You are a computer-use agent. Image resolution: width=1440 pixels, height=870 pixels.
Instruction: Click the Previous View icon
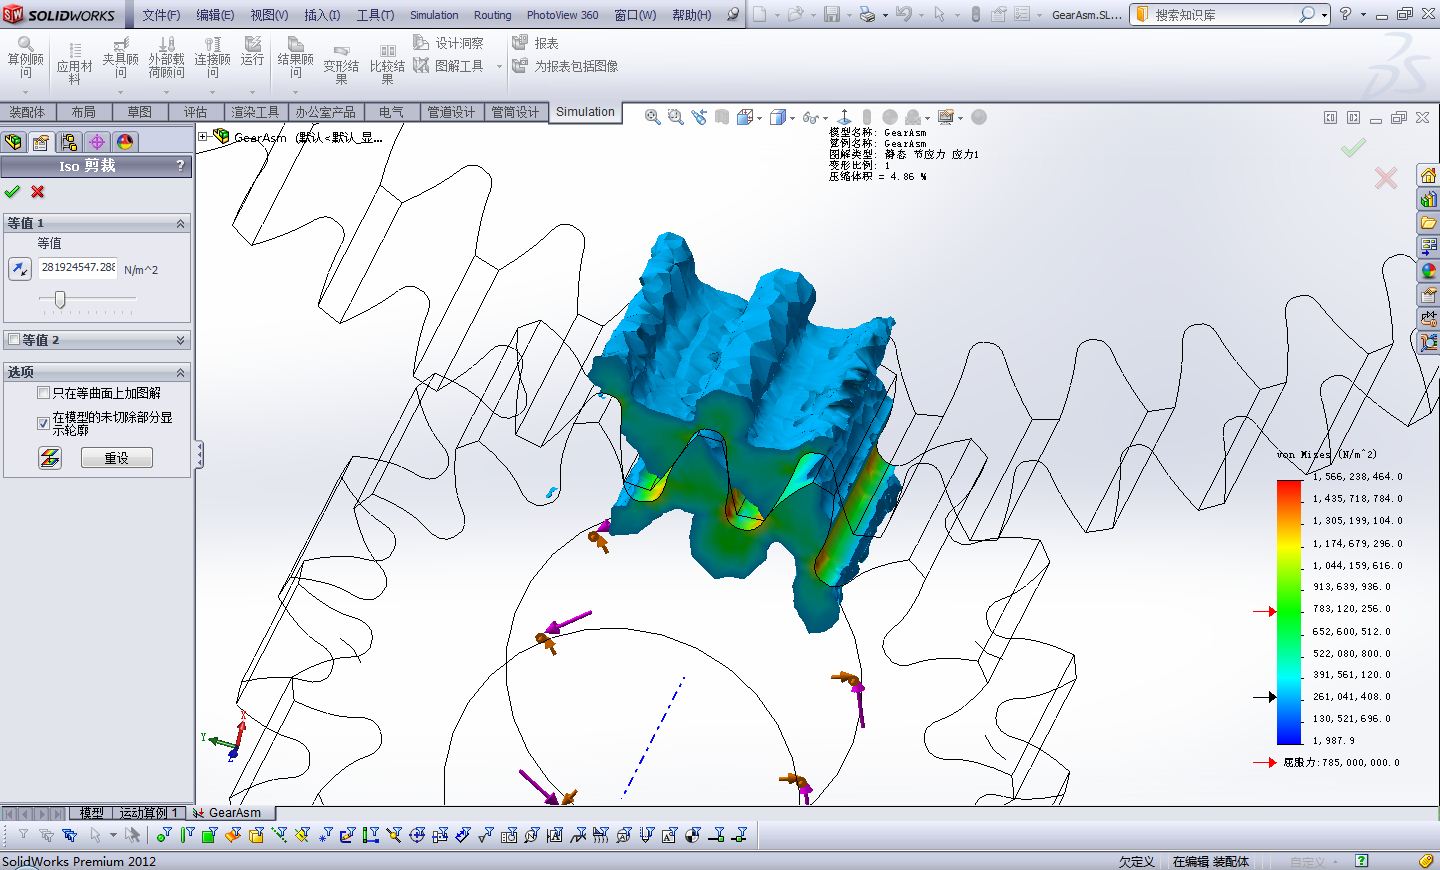click(698, 117)
